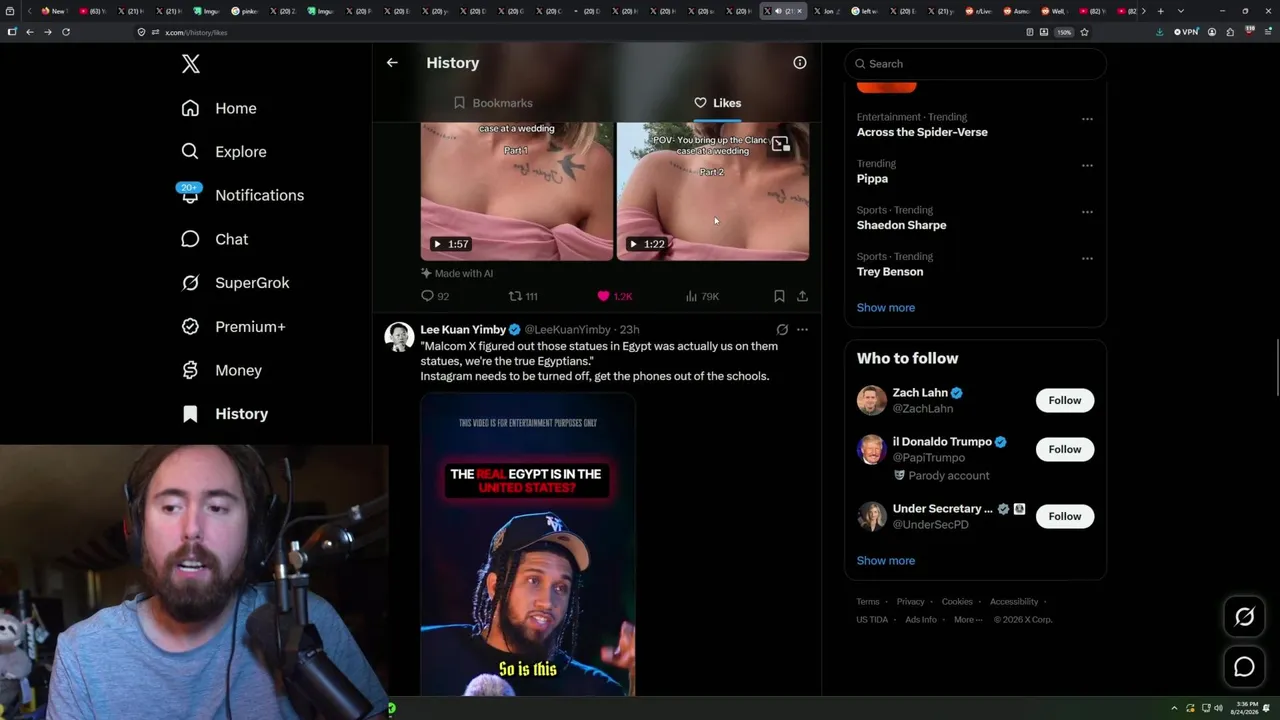Bookmark this page with the star icon
Viewport: 1280px width, 720px height.
coord(1084,32)
